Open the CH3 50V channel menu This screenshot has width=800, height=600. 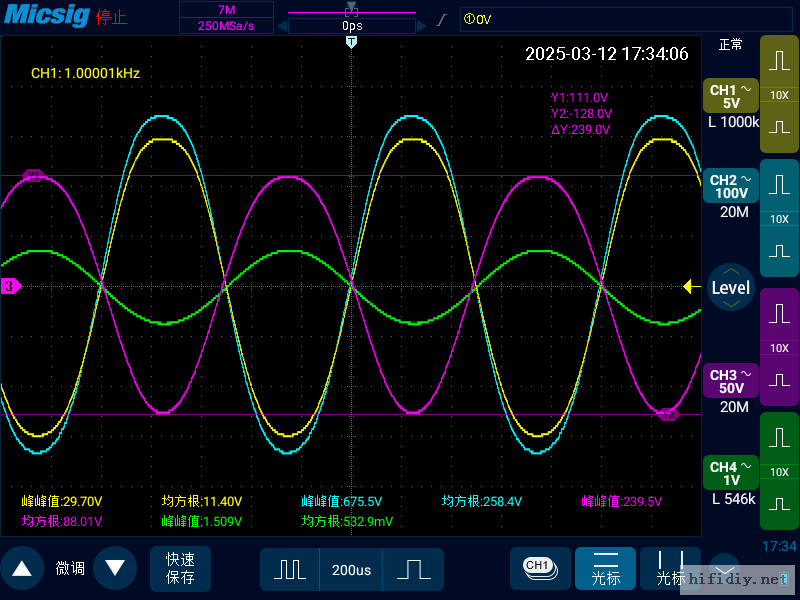pos(730,381)
